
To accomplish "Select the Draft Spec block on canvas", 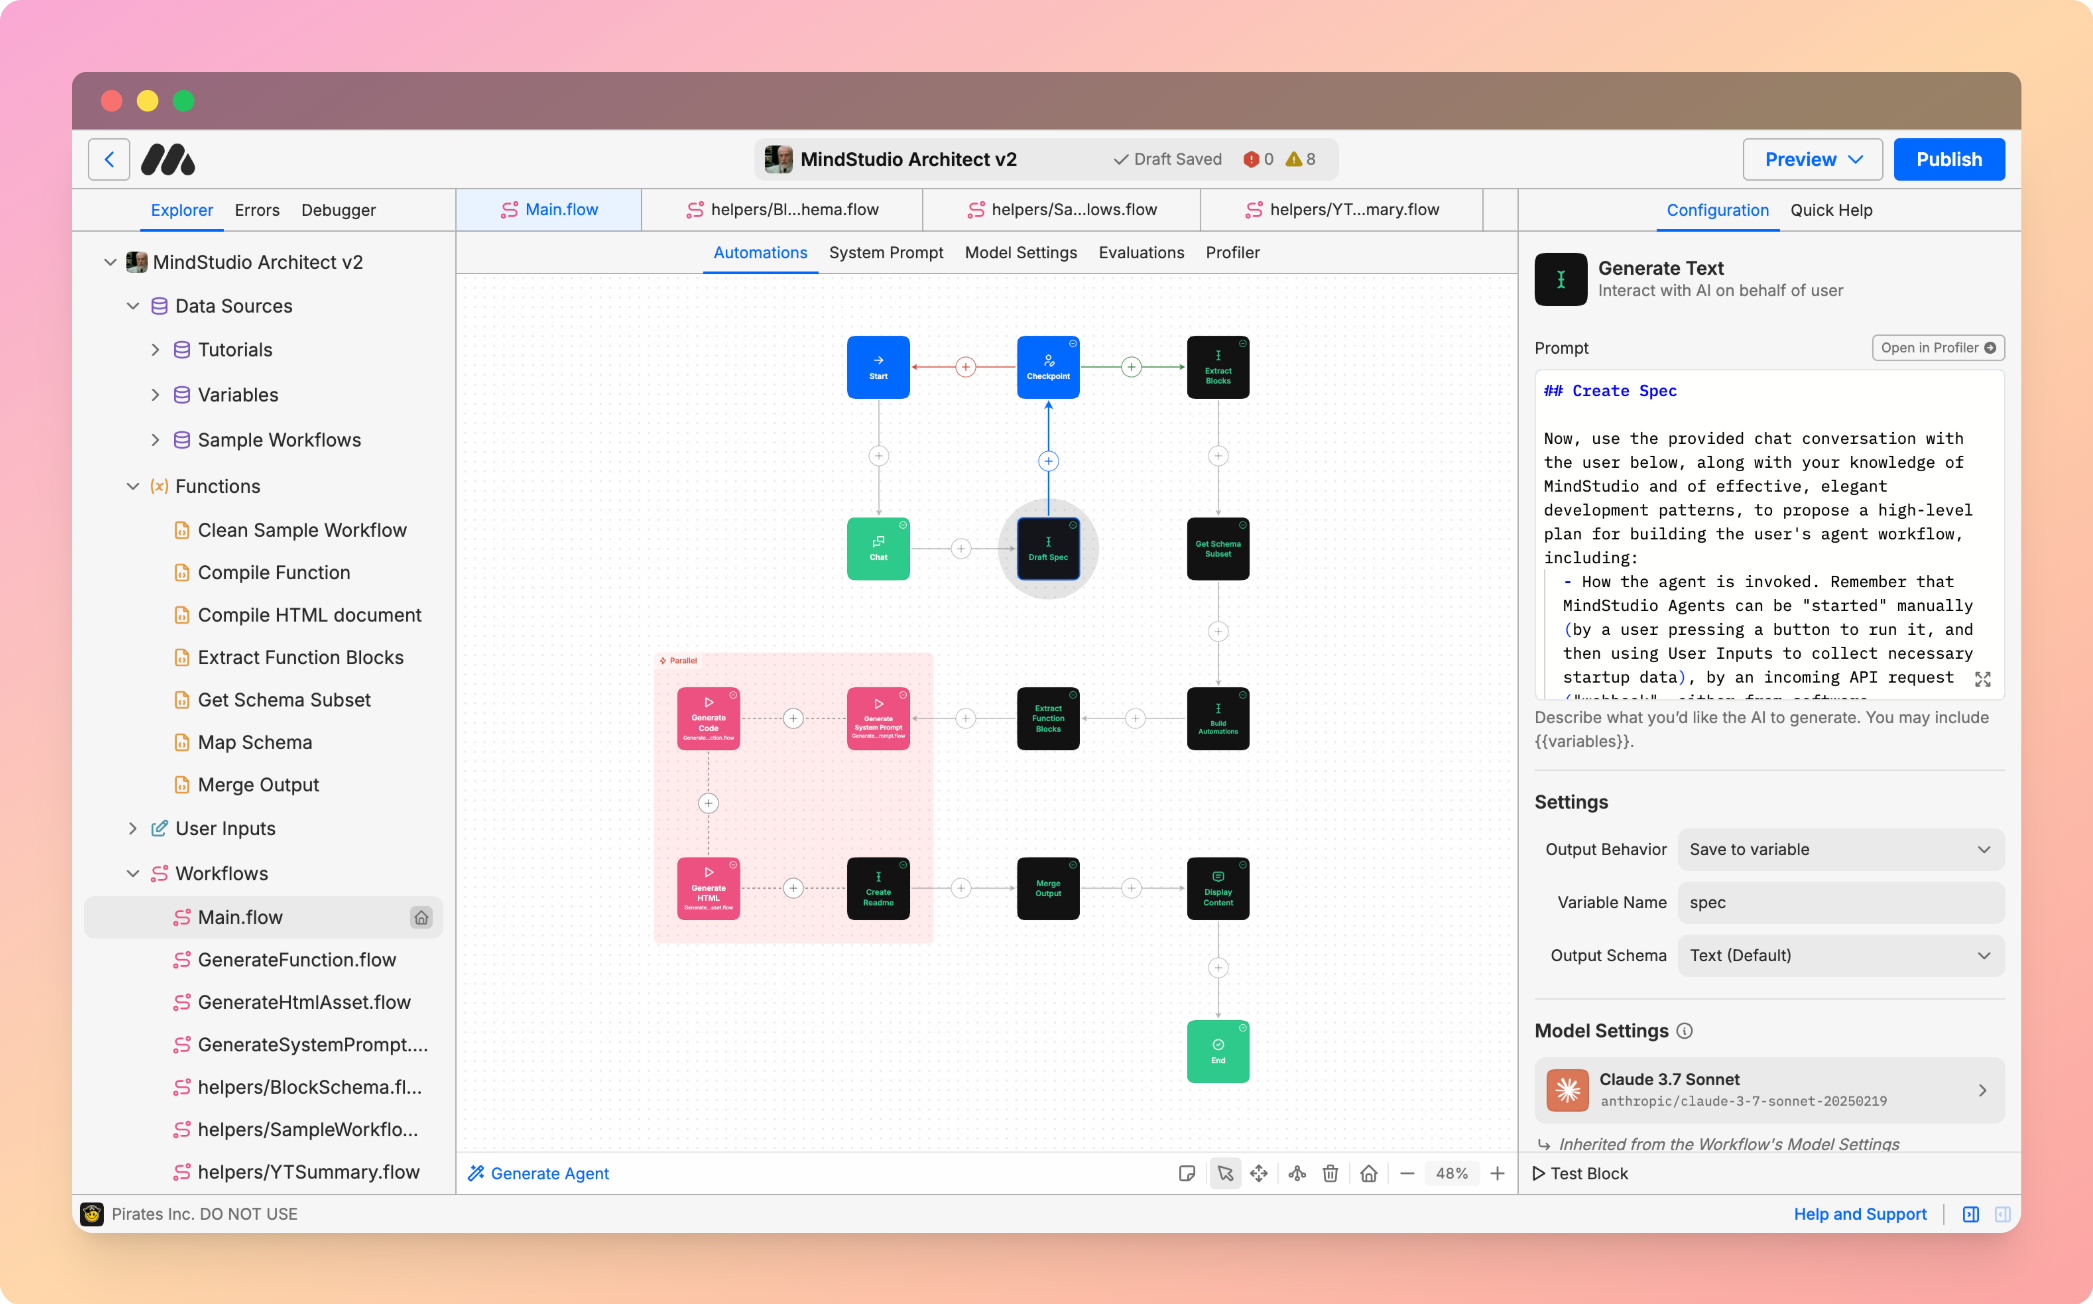I will [x=1048, y=548].
